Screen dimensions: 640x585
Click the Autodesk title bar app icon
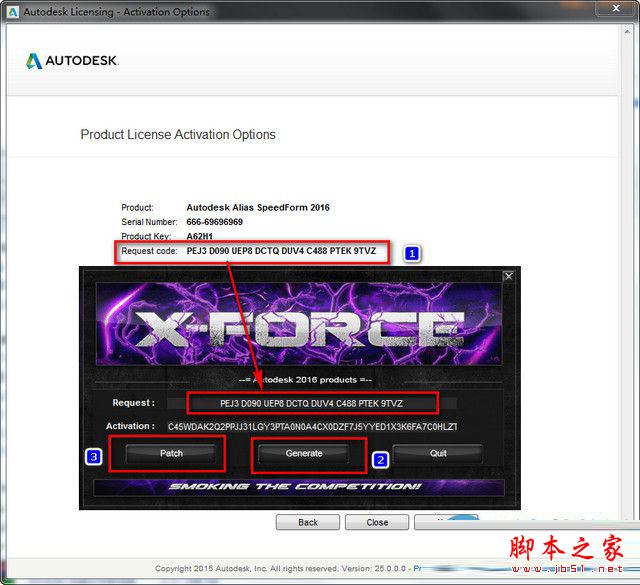coord(13,12)
